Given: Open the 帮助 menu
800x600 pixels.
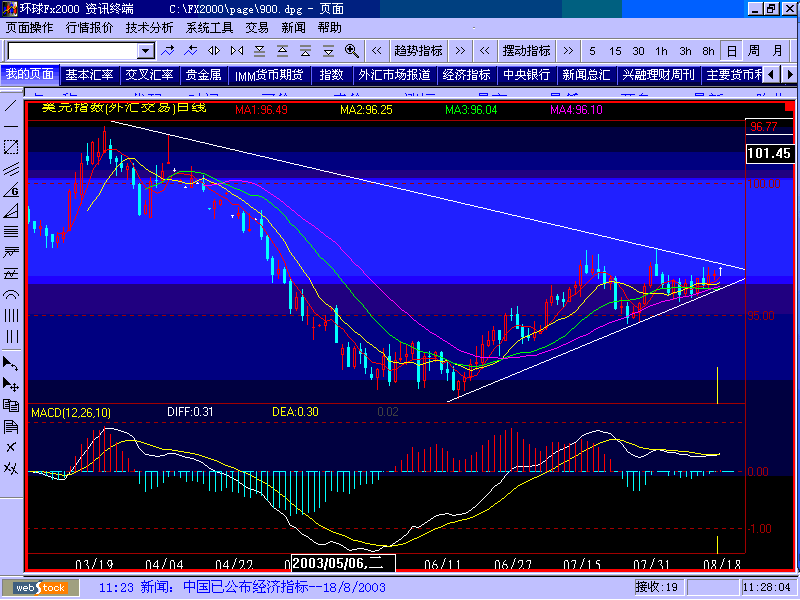Looking at the screenshot, I should [329, 28].
